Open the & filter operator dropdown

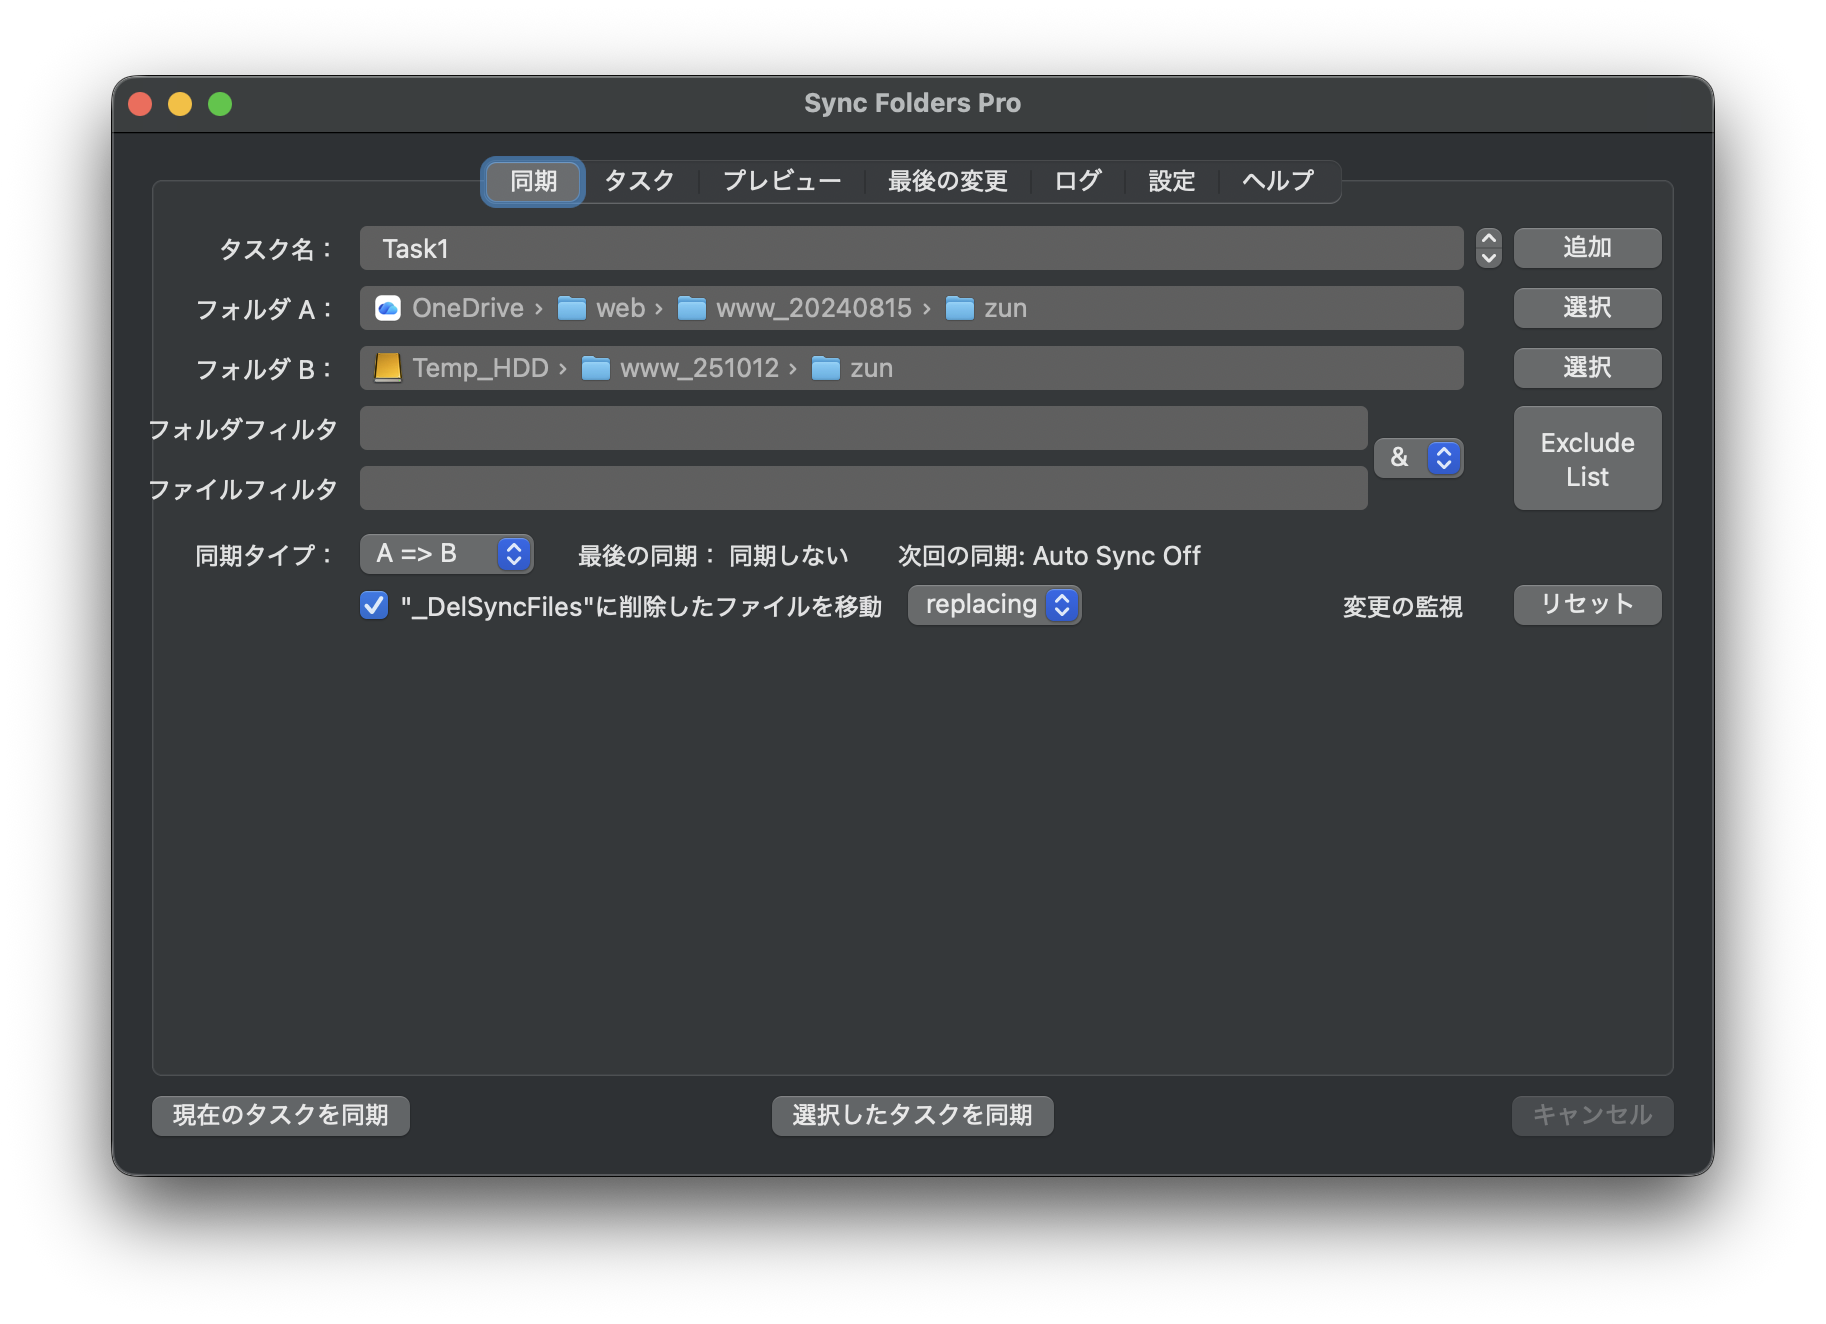[x=1418, y=458]
